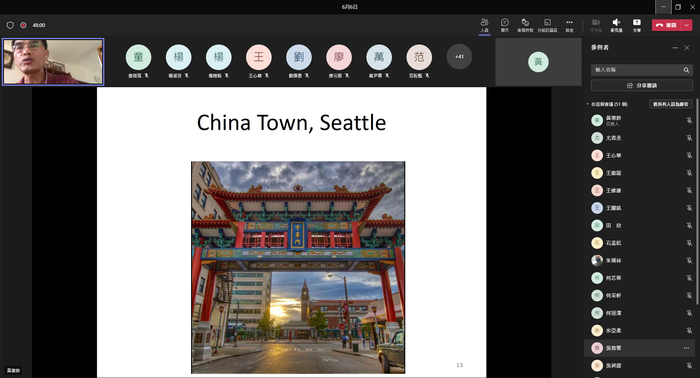Viewport: 700px width, 378px height.
Task: Click the presenter's webcam video thumbnail
Action: pyautogui.click(x=53, y=62)
